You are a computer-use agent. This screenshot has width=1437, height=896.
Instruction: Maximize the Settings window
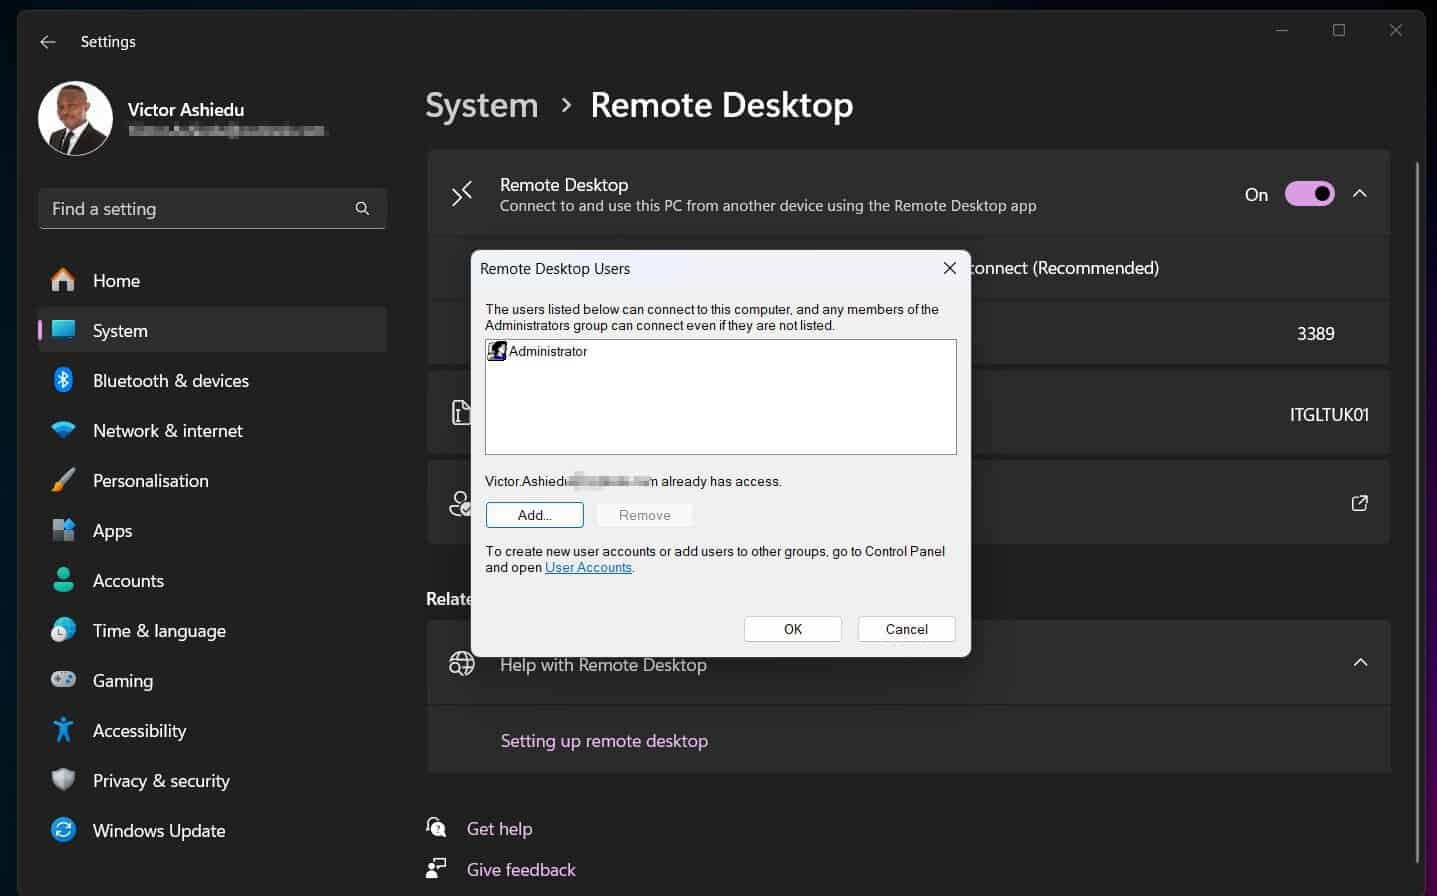(x=1339, y=31)
